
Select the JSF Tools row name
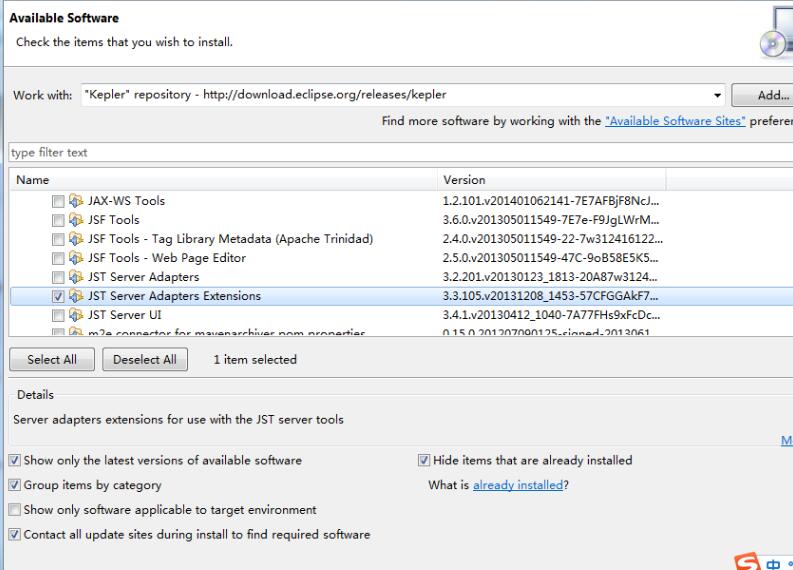[114, 220]
